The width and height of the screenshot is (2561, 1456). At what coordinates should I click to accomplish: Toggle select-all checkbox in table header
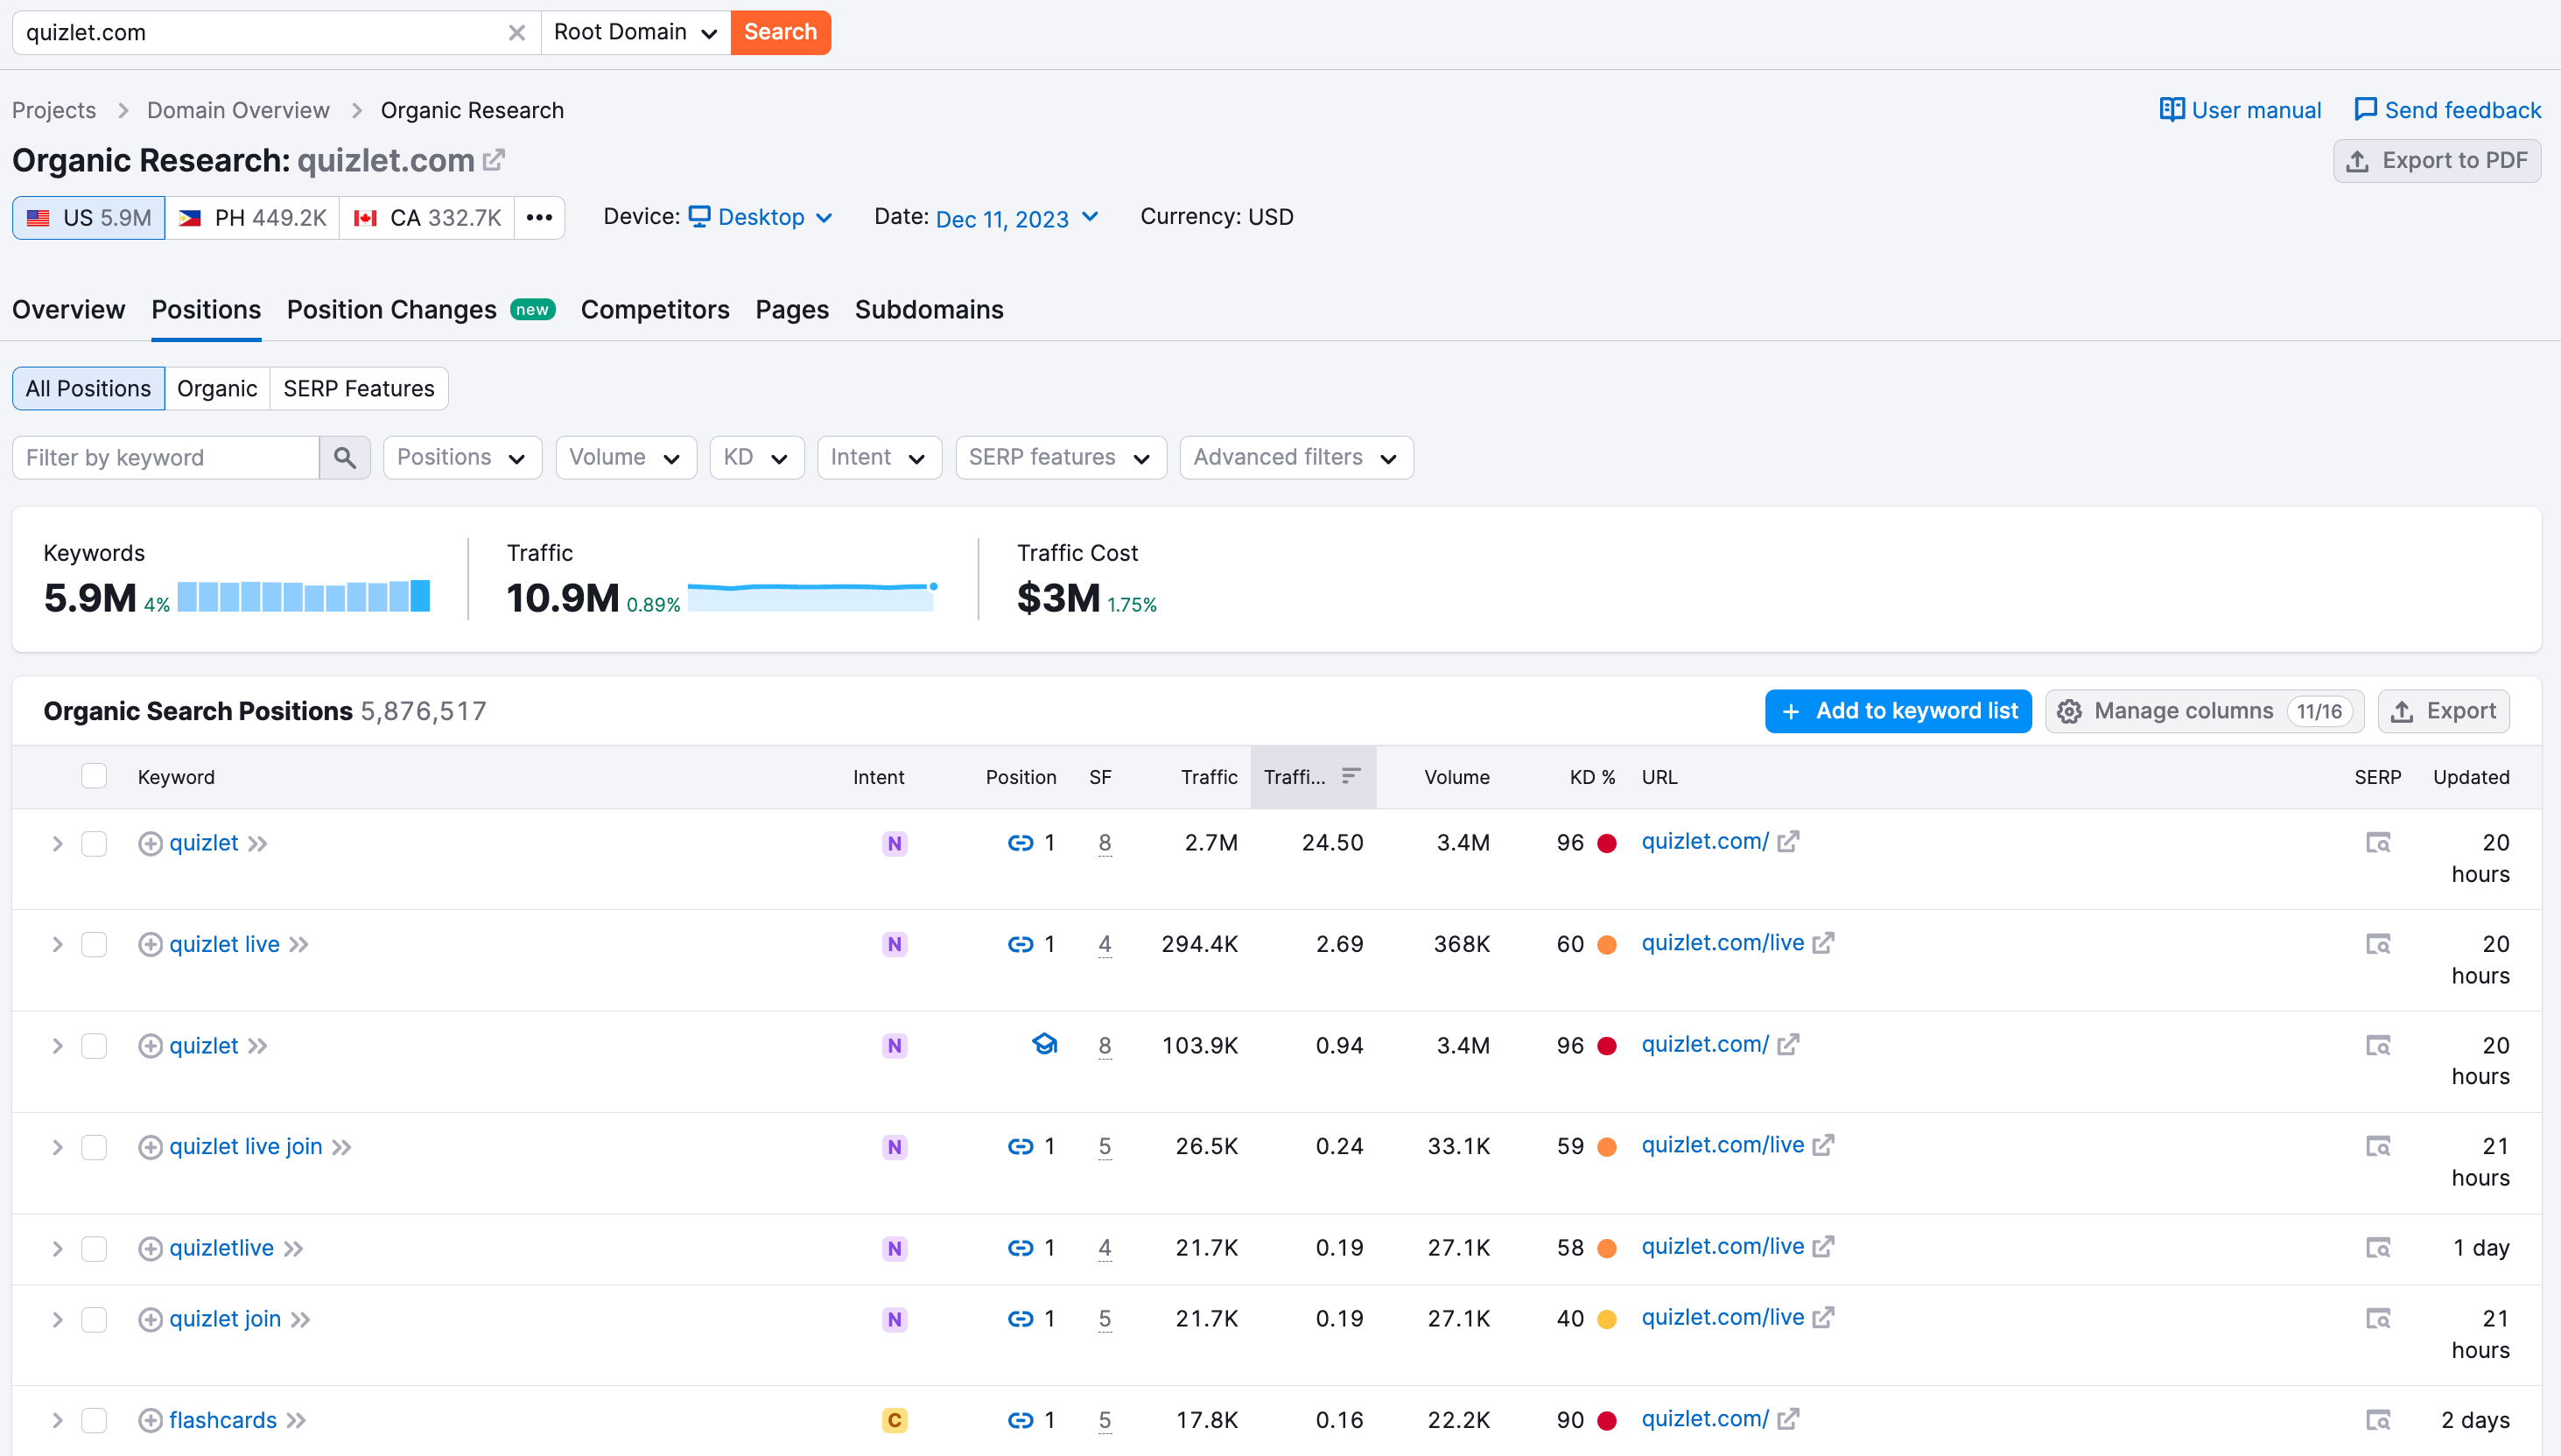(x=94, y=776)
